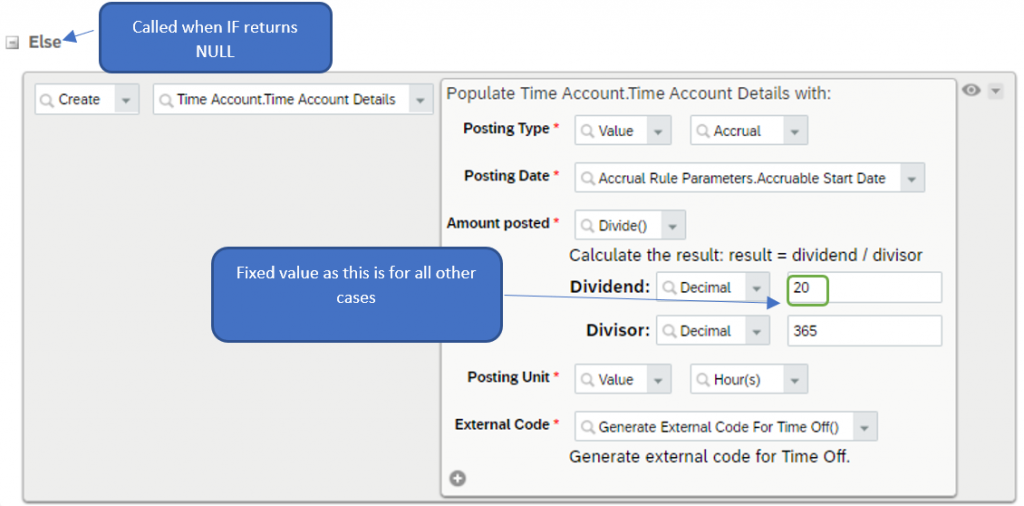Open the Divide() function dropdown
Image resolution: width=1024 pixels, height=506 pixels.
point(673,226)
